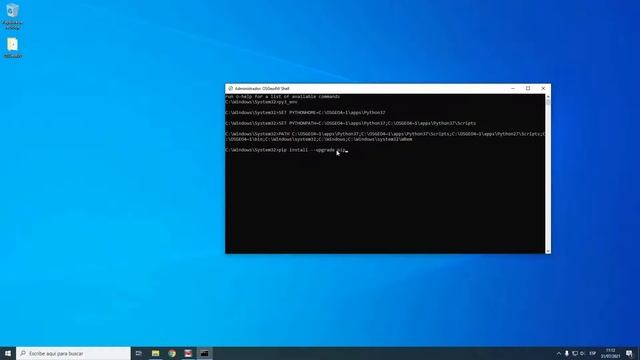Click the 'py3_env' command line in the shell
Screen dimensions: 640x360
(x=261, y=102)
